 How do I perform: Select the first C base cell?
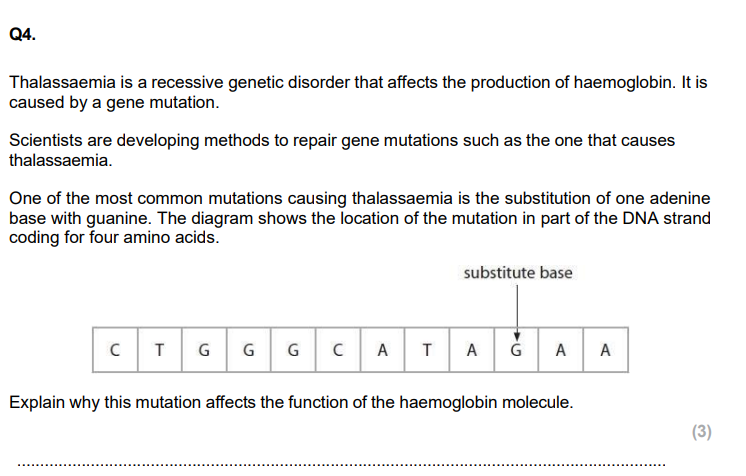tap(115, 350)
